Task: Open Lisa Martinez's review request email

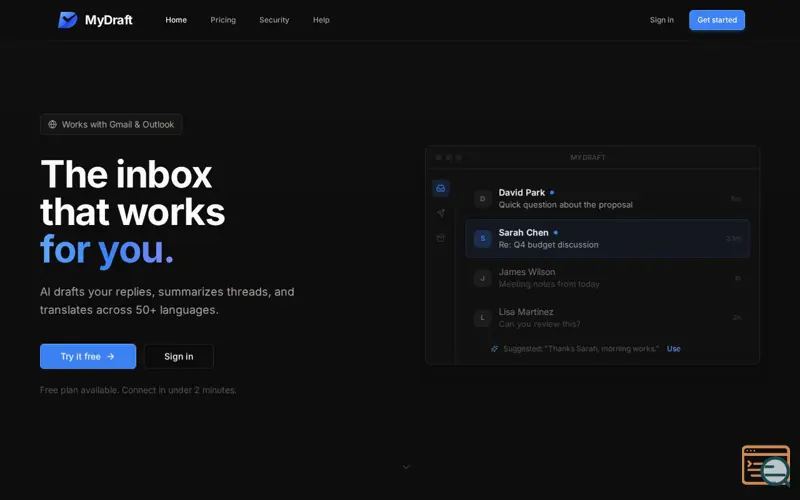Action: [x=607, y=317]
